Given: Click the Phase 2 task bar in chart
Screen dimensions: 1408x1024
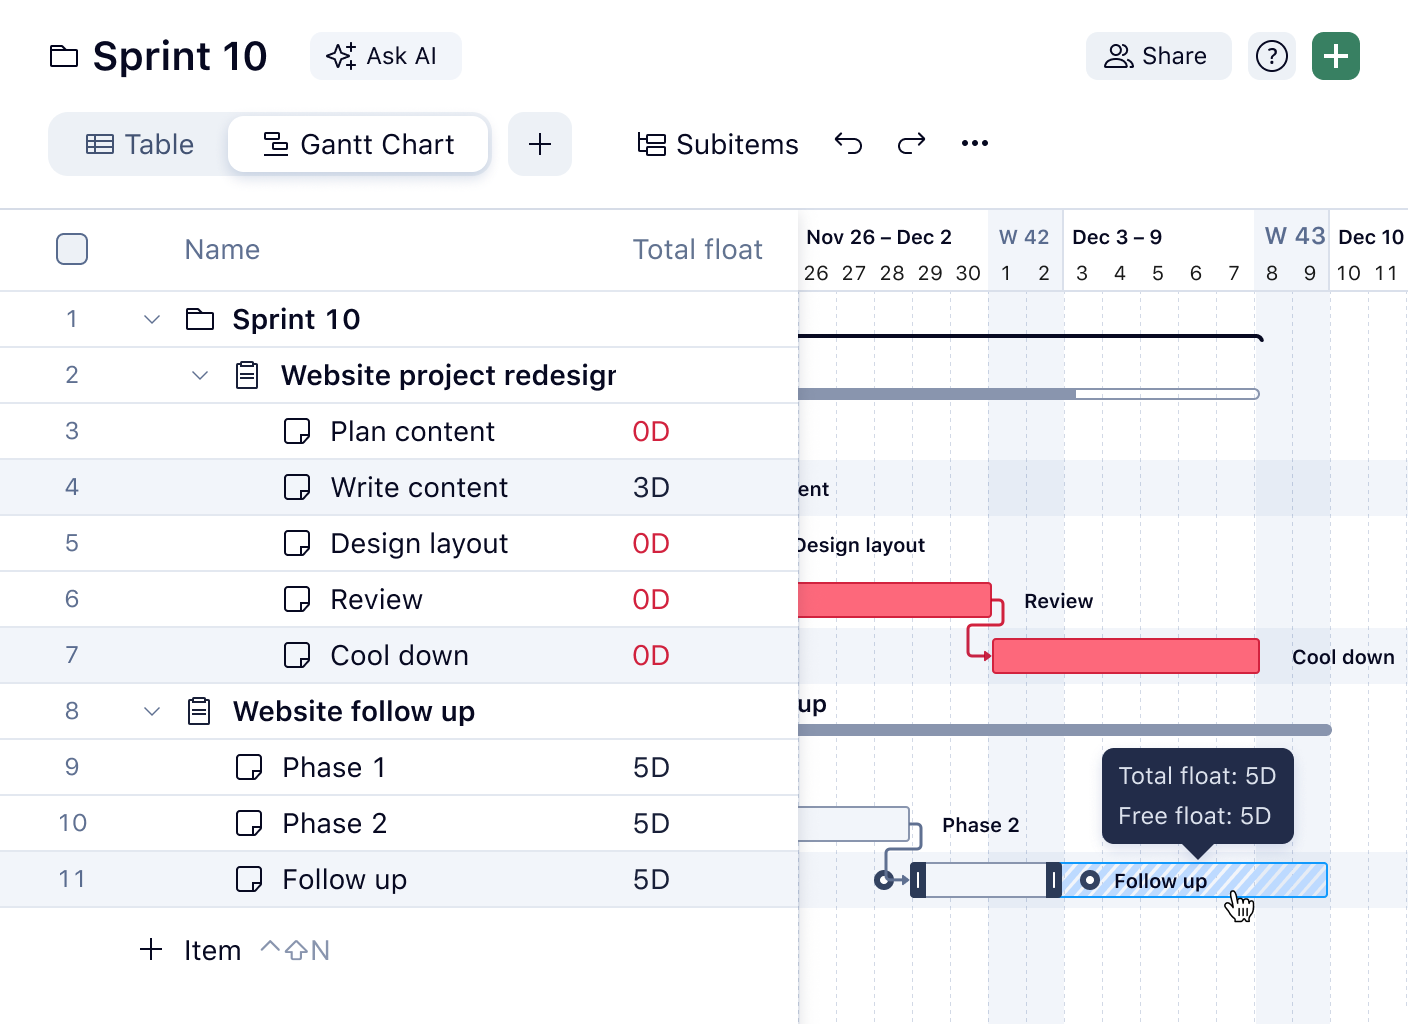Looking at the screenshot, I should tap(854, 824).
